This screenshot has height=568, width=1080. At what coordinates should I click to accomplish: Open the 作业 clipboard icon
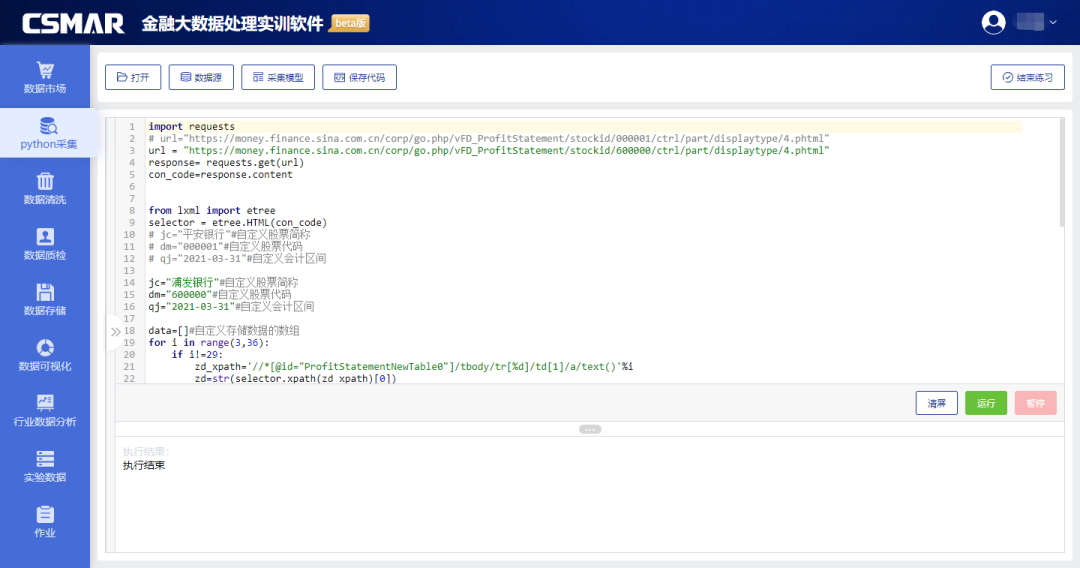click(45, 514)
